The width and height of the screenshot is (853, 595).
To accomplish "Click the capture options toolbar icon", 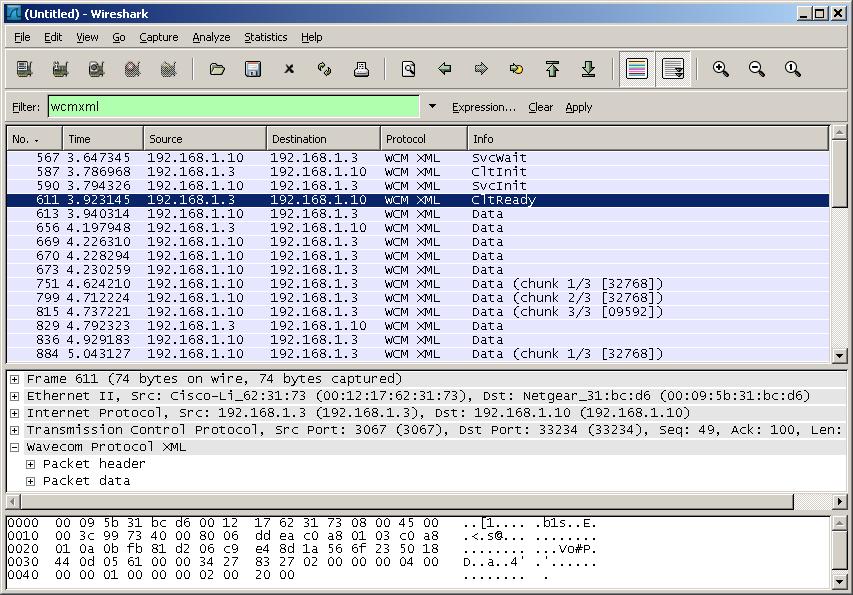I will pos(60,69).
